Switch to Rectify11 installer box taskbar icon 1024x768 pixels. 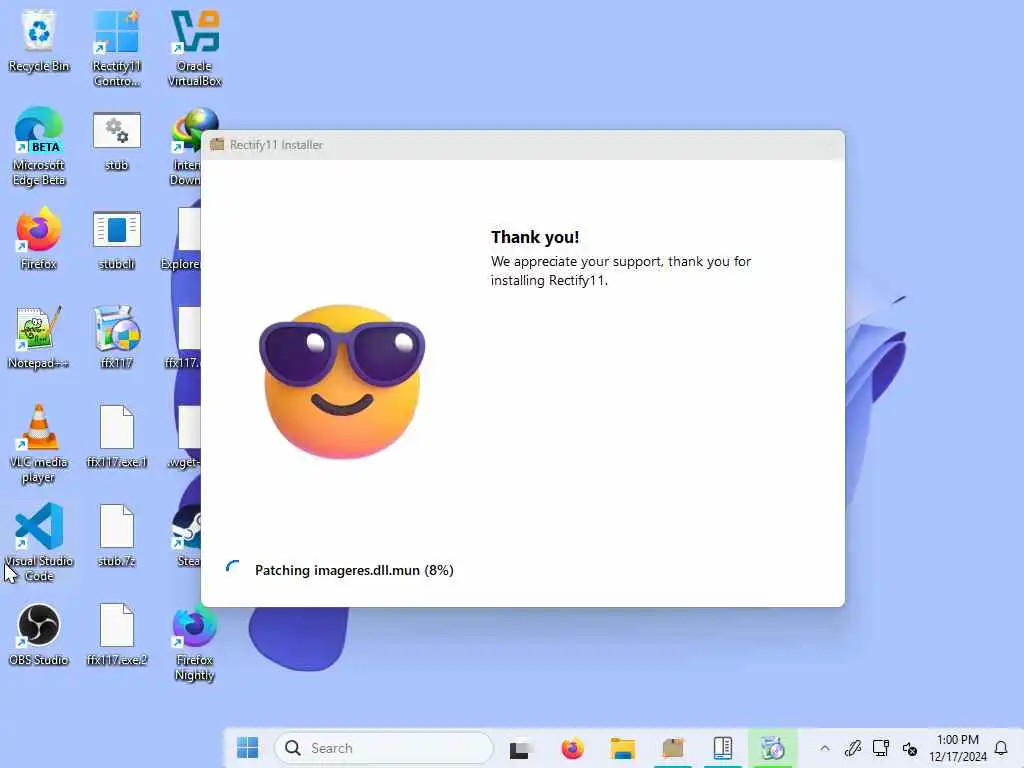(673, 748)
